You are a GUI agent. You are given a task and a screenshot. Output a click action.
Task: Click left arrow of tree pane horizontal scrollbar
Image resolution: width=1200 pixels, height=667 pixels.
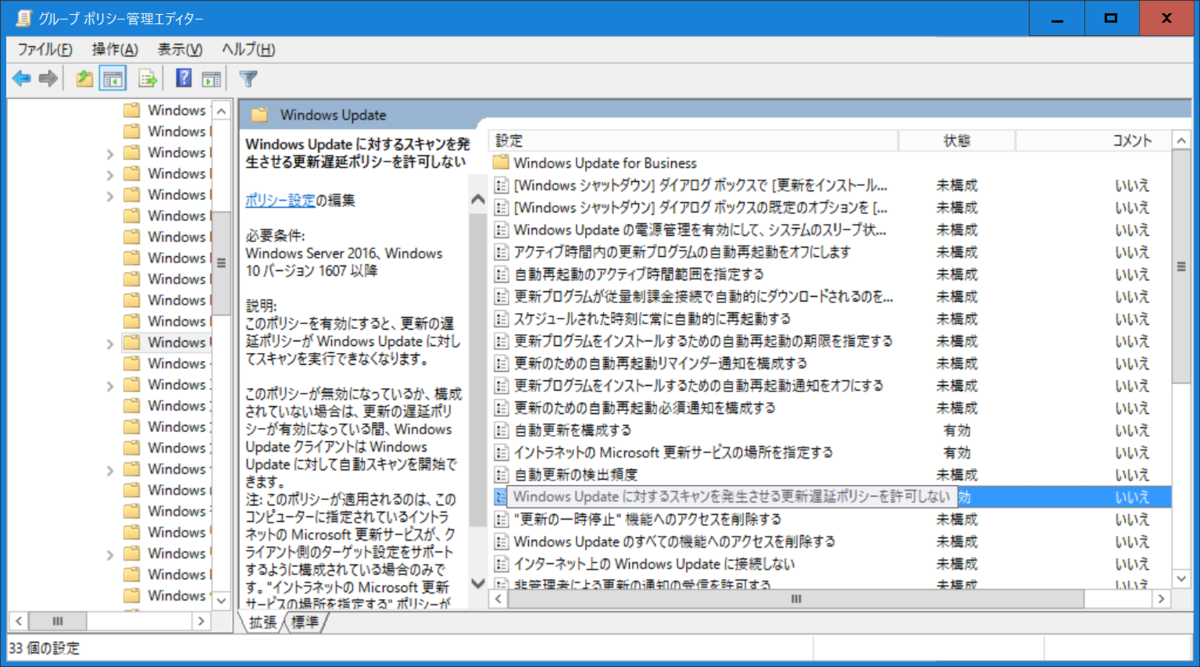pyautogui.click(x=17, y=621)
